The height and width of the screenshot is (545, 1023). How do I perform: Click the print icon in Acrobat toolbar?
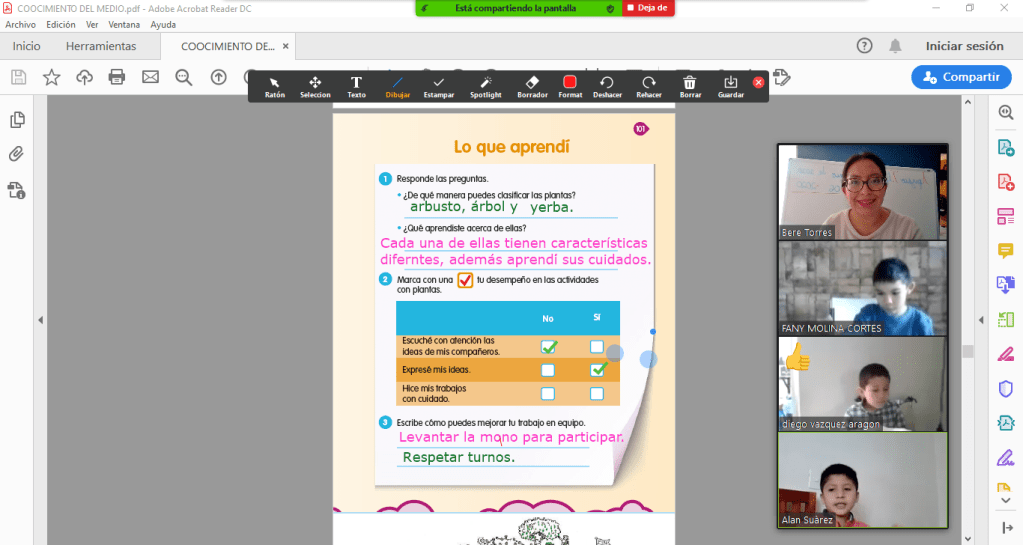117,77
